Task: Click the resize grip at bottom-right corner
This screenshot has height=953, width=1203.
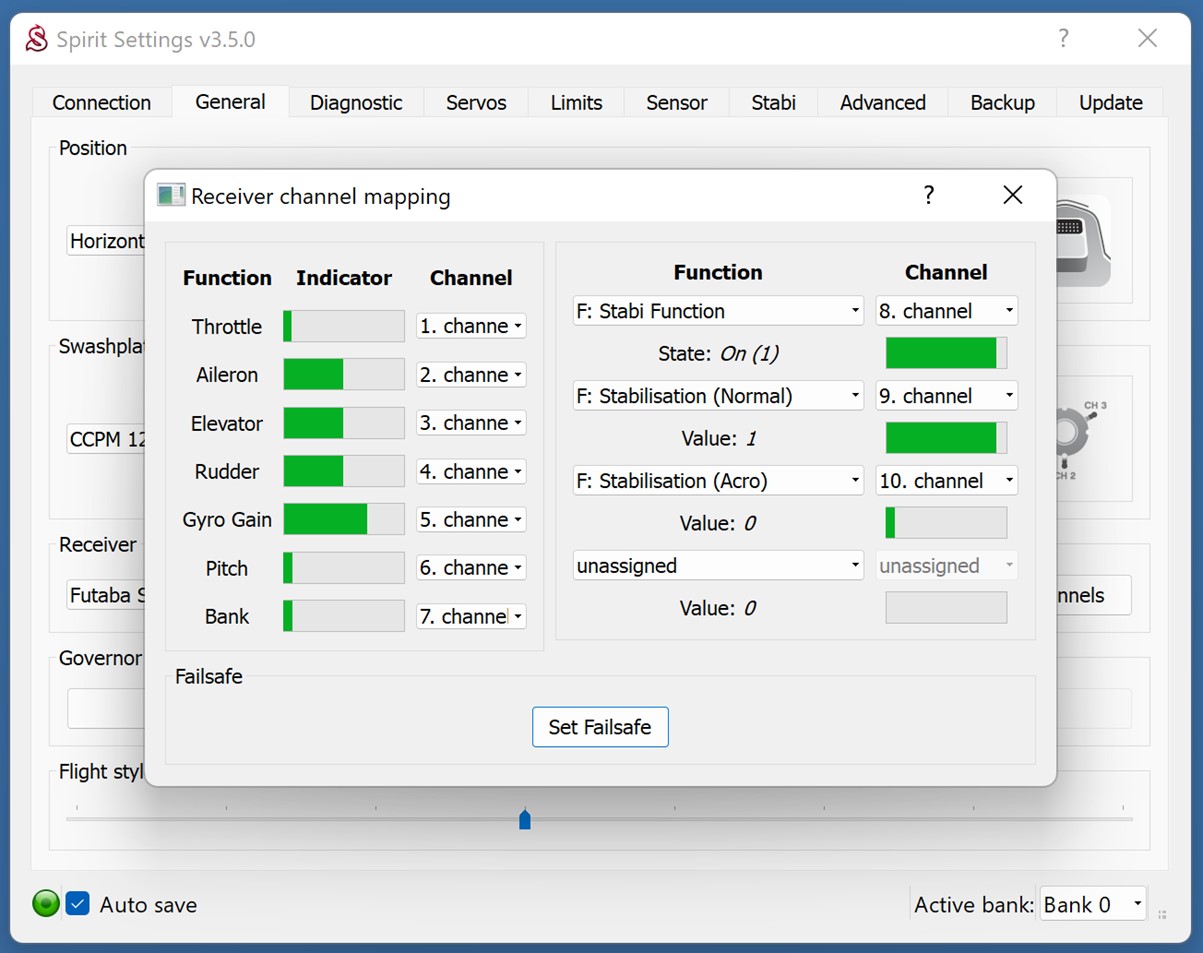Action: pyautogui.click(x=1162, y=914)
